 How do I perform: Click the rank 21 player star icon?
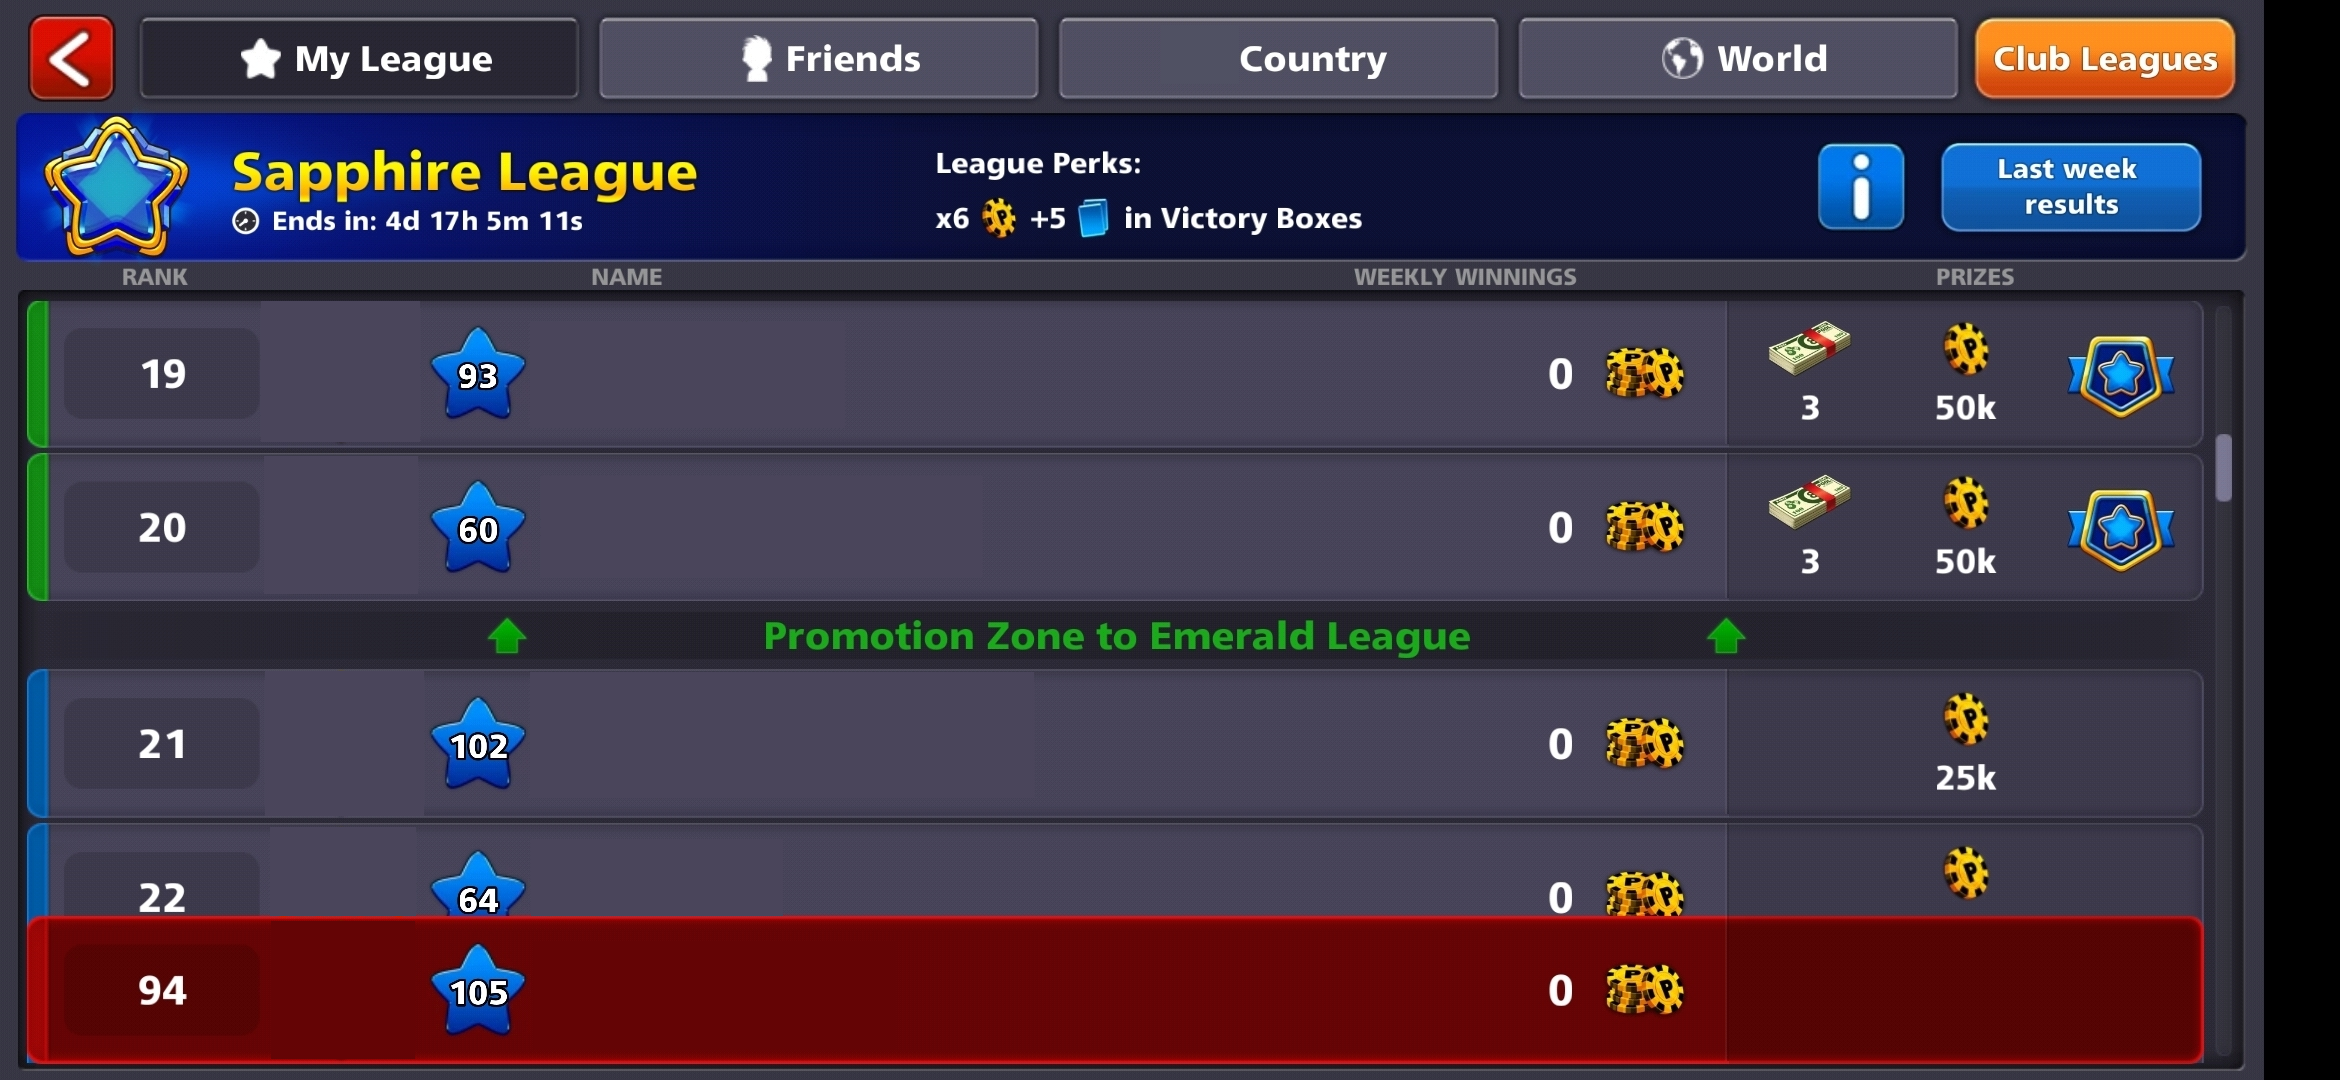click(479, 743)
